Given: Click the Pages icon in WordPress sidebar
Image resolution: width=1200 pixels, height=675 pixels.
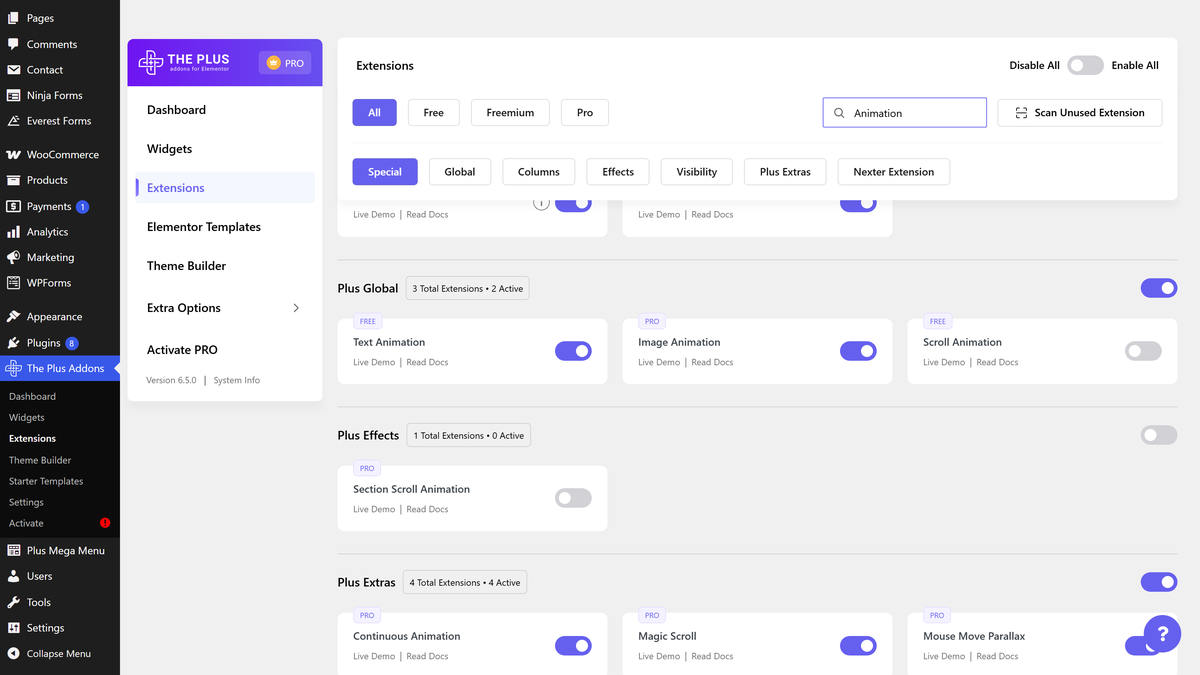Looking at the screenshot, I should (x=13, y=18).
